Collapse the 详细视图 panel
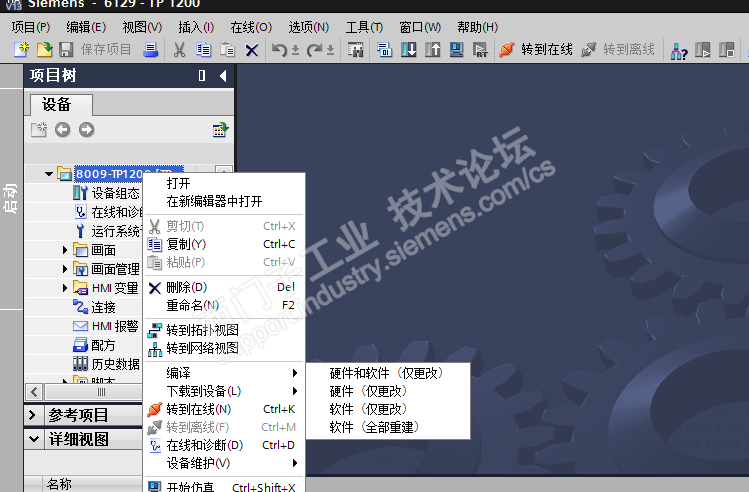 (34, 439)
